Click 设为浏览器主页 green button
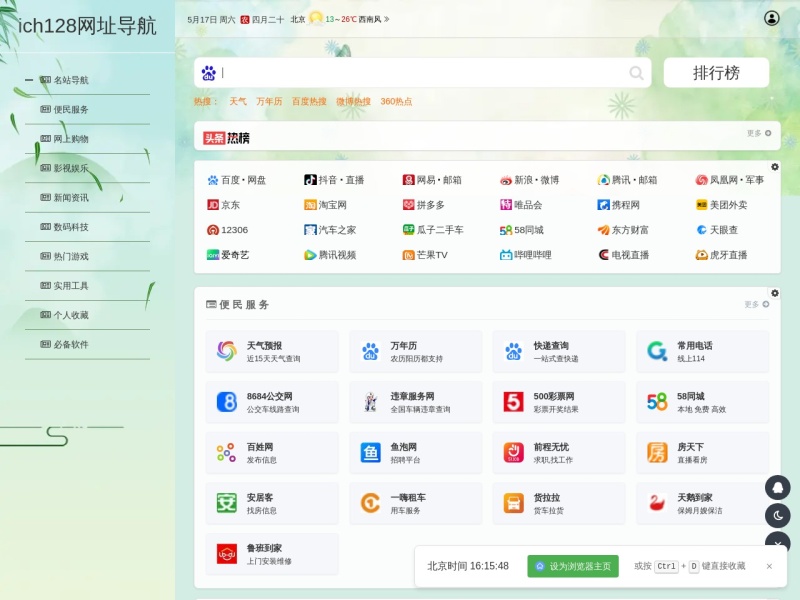Viewport: 800px width, 600px height. pos(573,566)
